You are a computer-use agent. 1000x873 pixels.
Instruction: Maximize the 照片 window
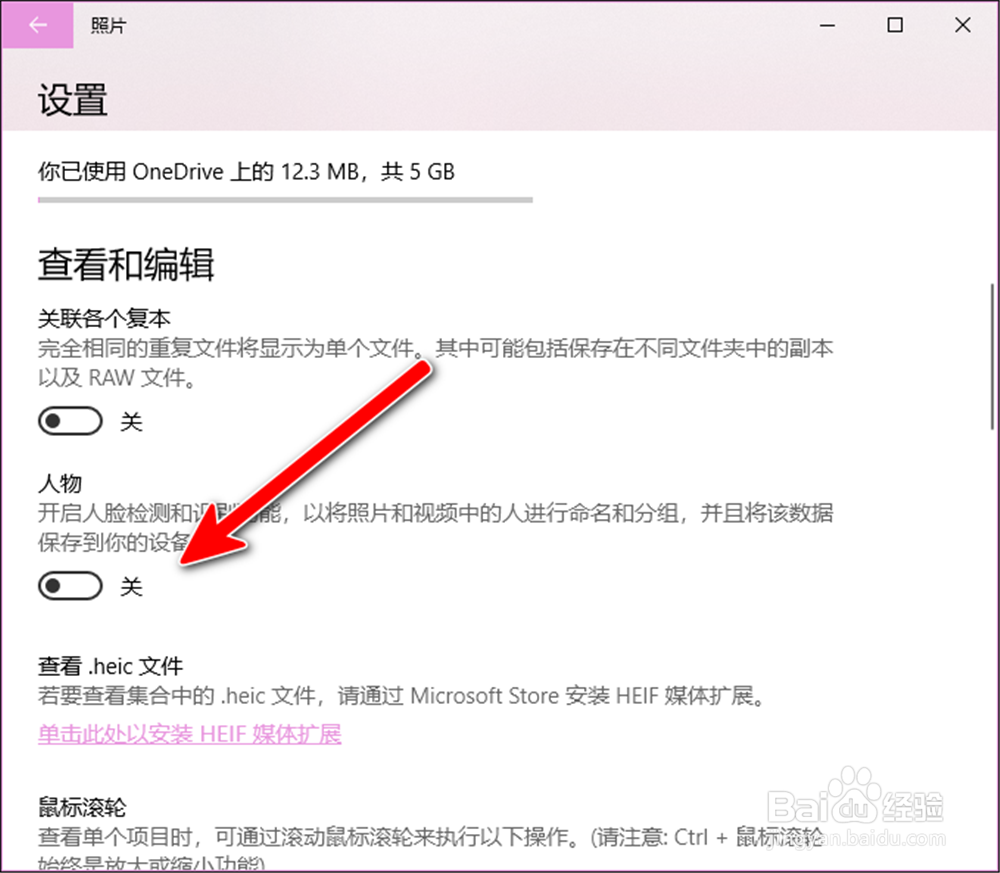pyautogui.click(x=895, y=26)
